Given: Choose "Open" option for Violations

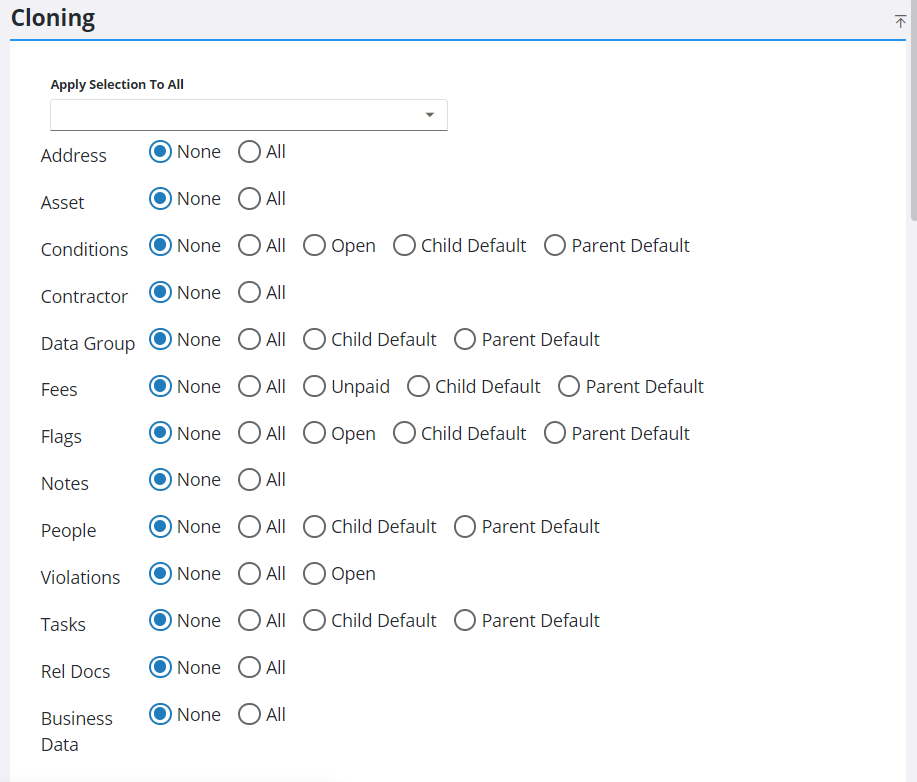Looking at the screenshot, I should click(314, 574).
